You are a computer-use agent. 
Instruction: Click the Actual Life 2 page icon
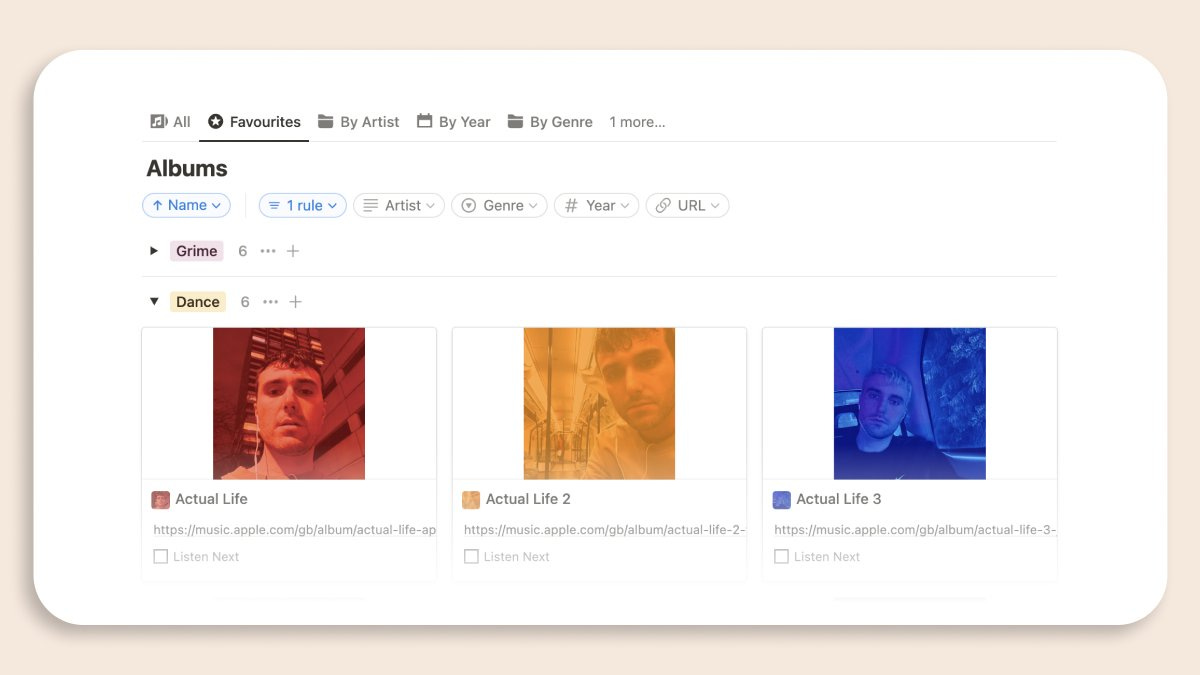click(471, 500)
